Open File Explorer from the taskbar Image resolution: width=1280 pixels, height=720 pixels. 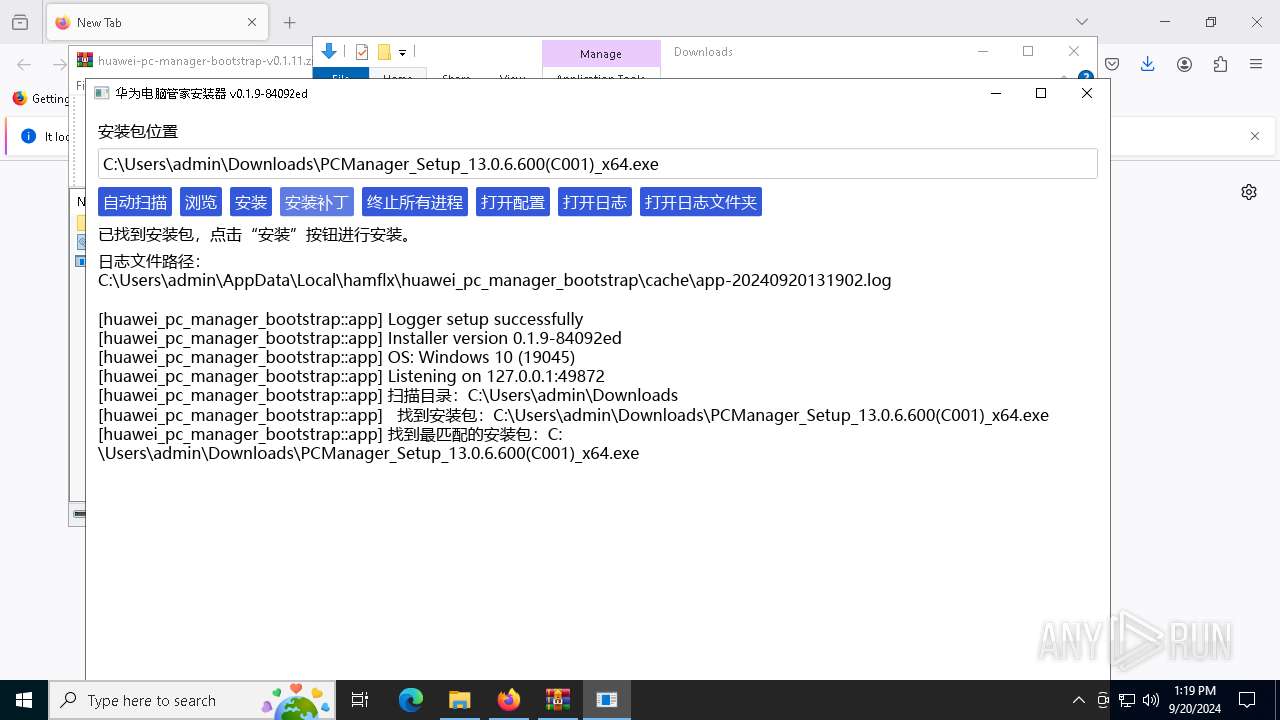(459, 700)
